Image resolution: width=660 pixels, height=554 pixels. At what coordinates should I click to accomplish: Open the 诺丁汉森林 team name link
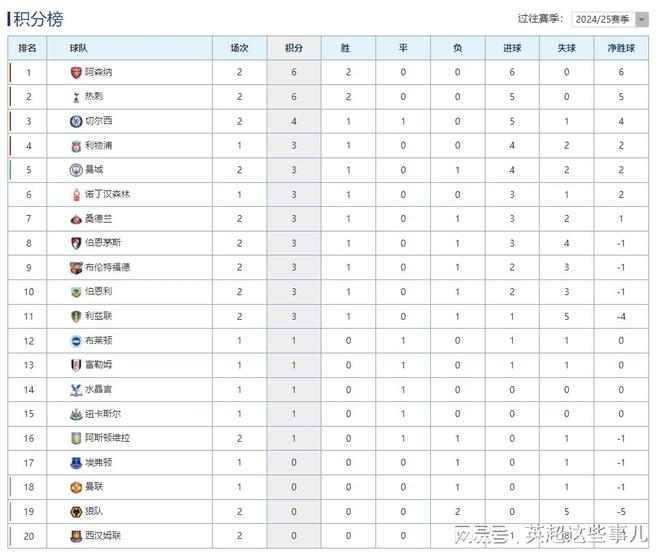[107, 195]
